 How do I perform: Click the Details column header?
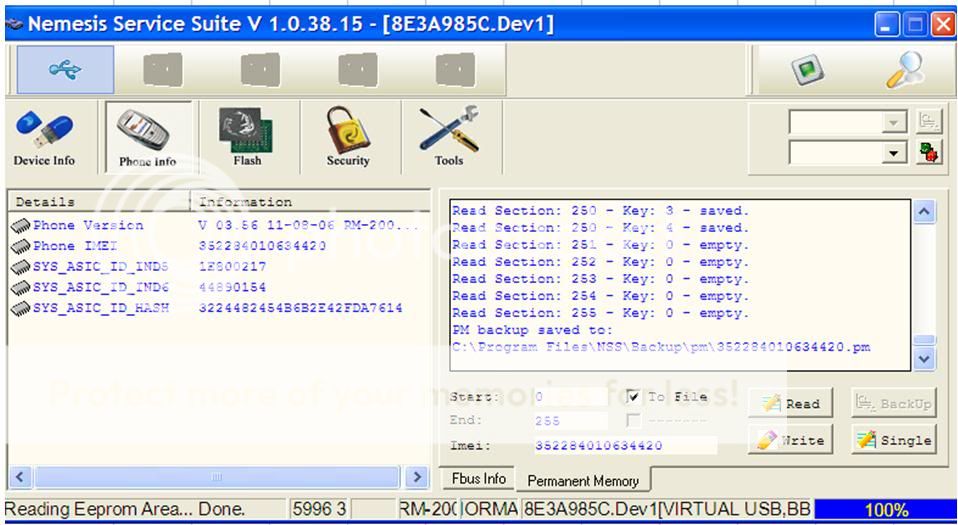(99, 202)
